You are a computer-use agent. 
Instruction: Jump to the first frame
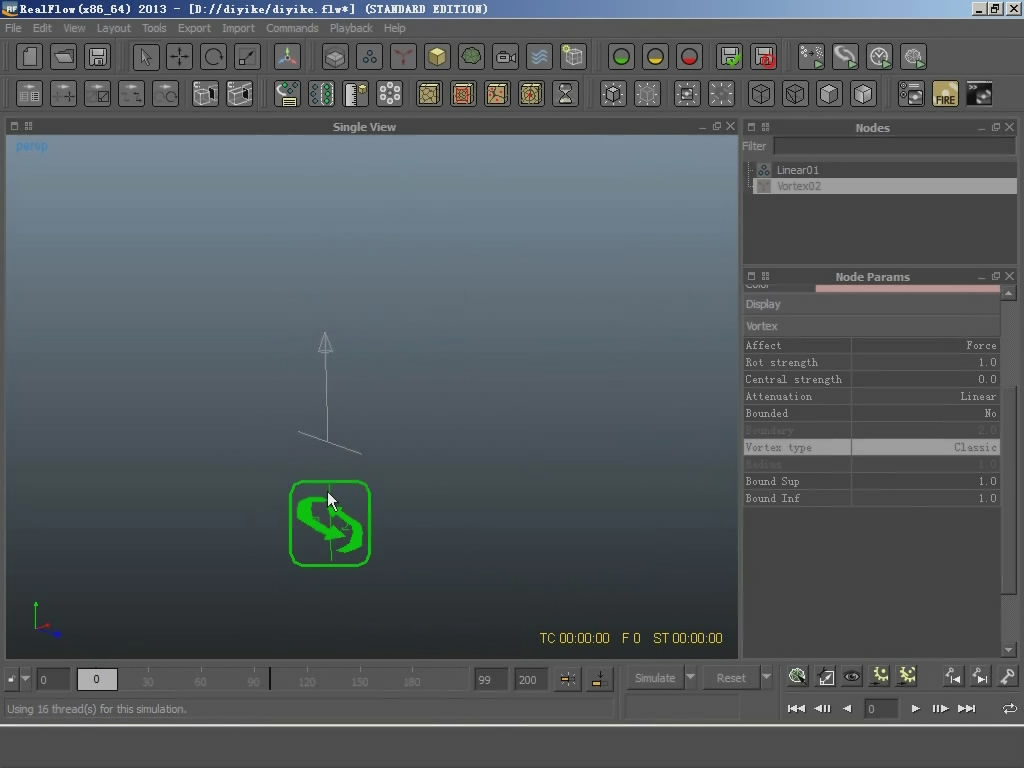795,709
